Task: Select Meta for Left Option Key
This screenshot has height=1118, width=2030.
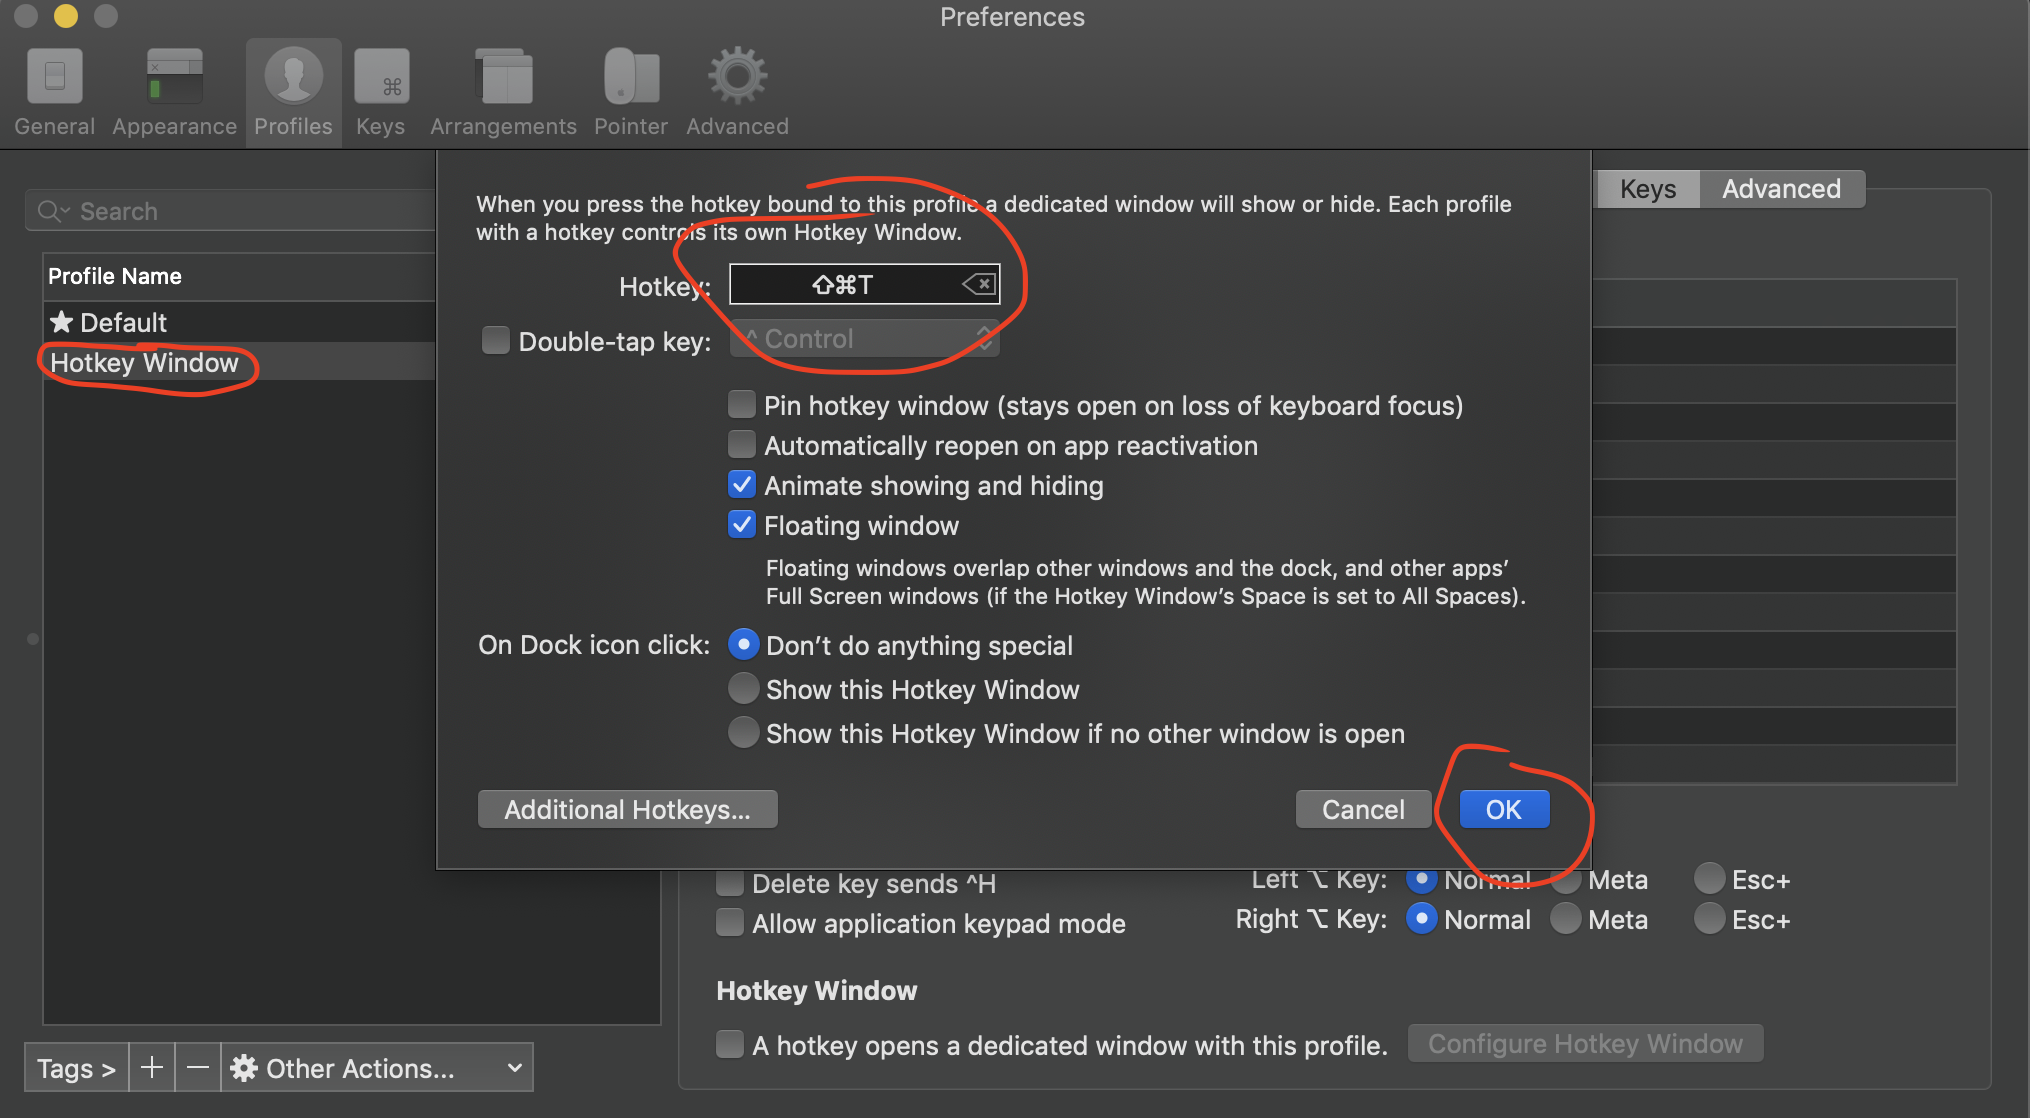Action: point(1564,879)
